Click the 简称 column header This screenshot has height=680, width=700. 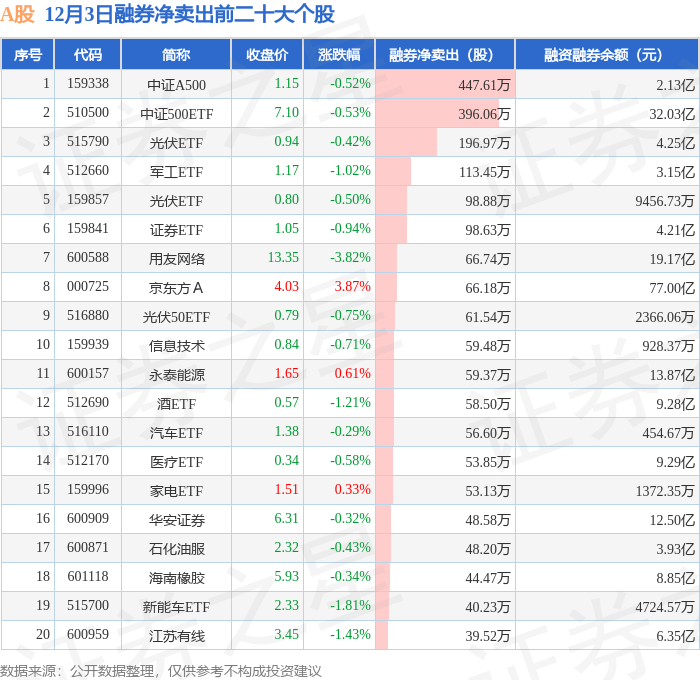tap(176, 54)
